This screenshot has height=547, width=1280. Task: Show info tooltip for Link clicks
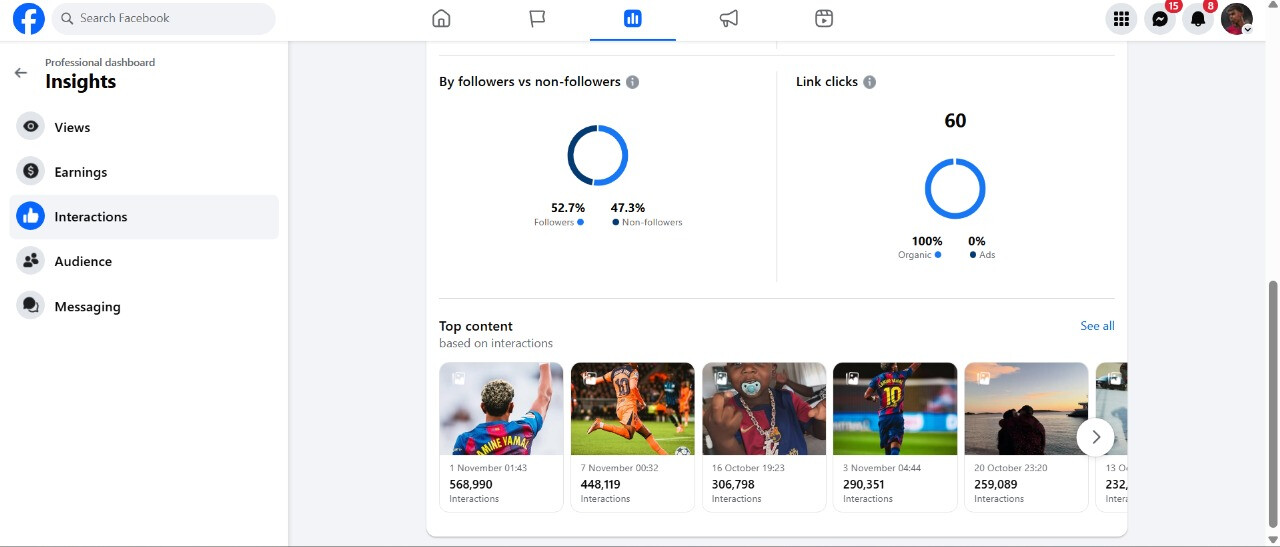(870, 82)
